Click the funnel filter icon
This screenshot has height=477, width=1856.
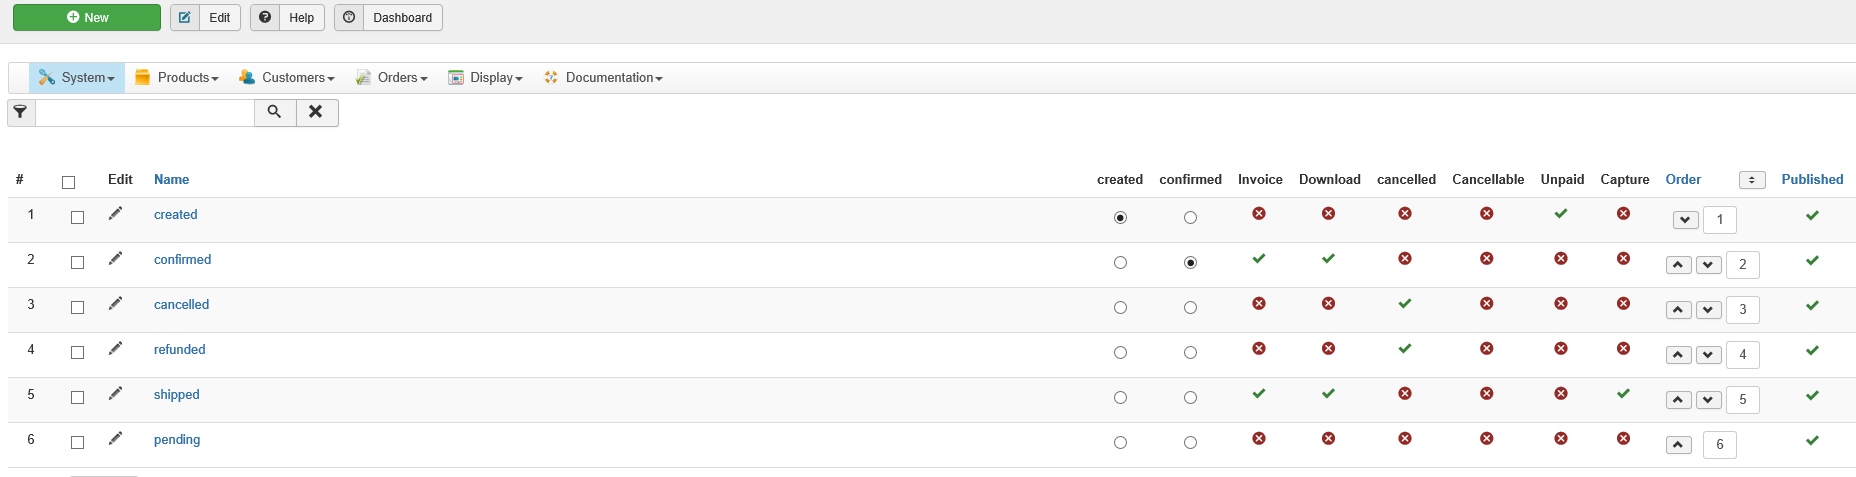[21, 112]
